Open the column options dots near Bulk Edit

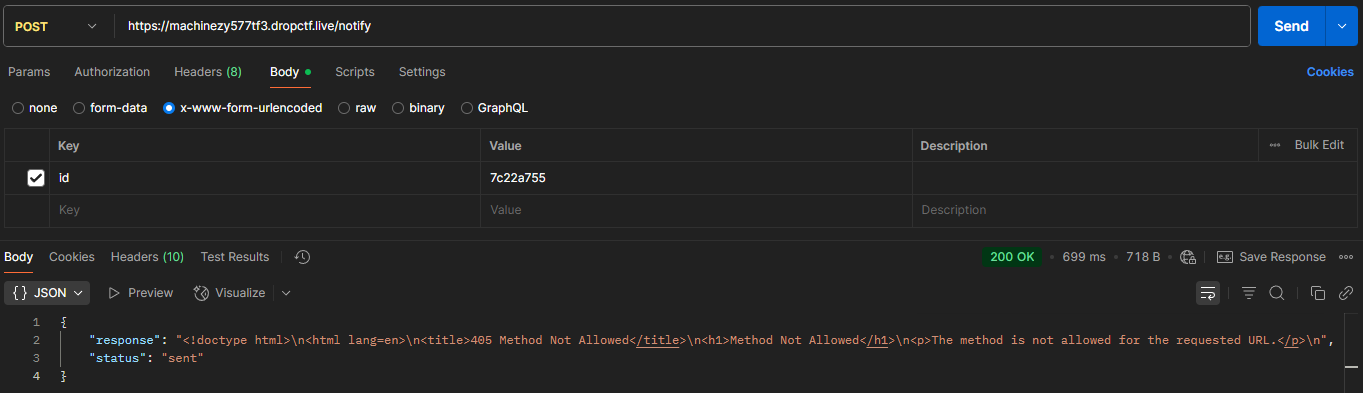[1275, 145]
